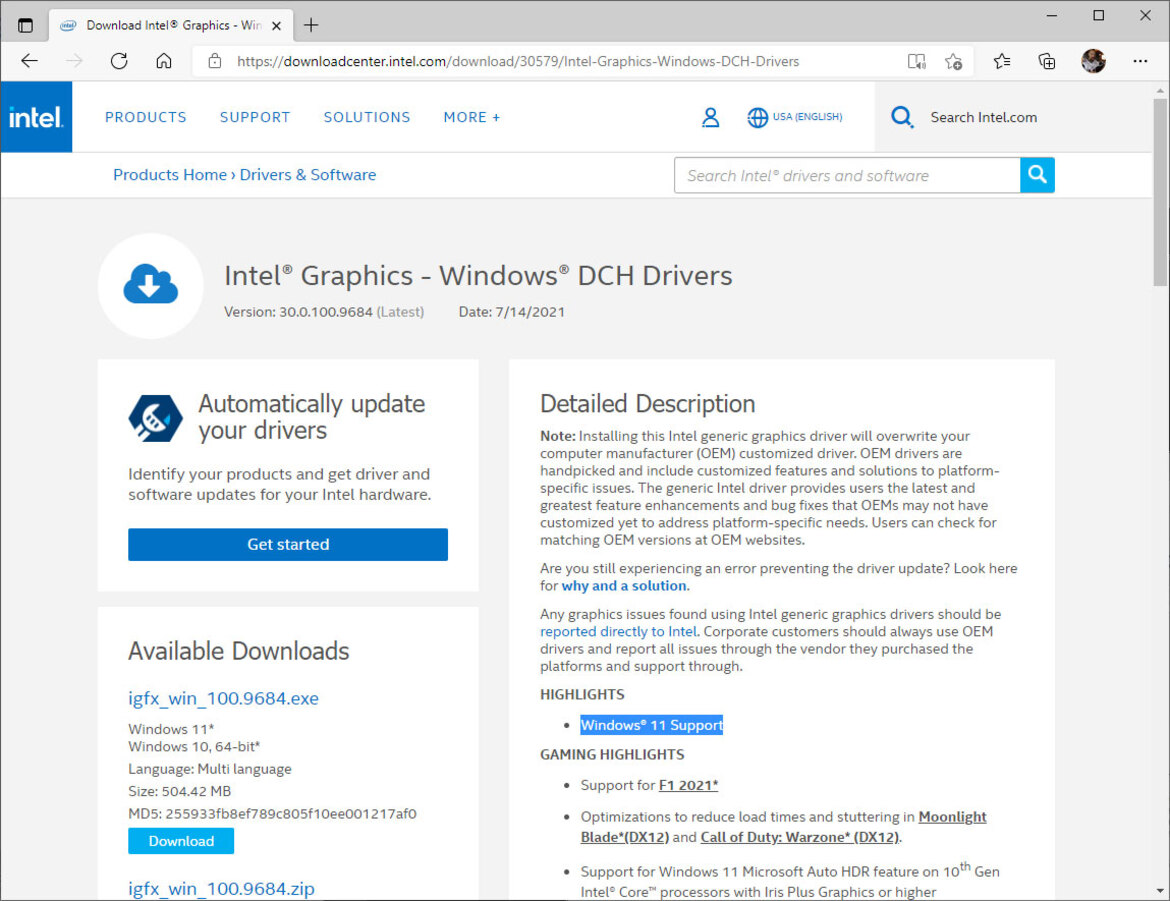
Task: Open Collections panel
Action: [x=1047, y=61]
